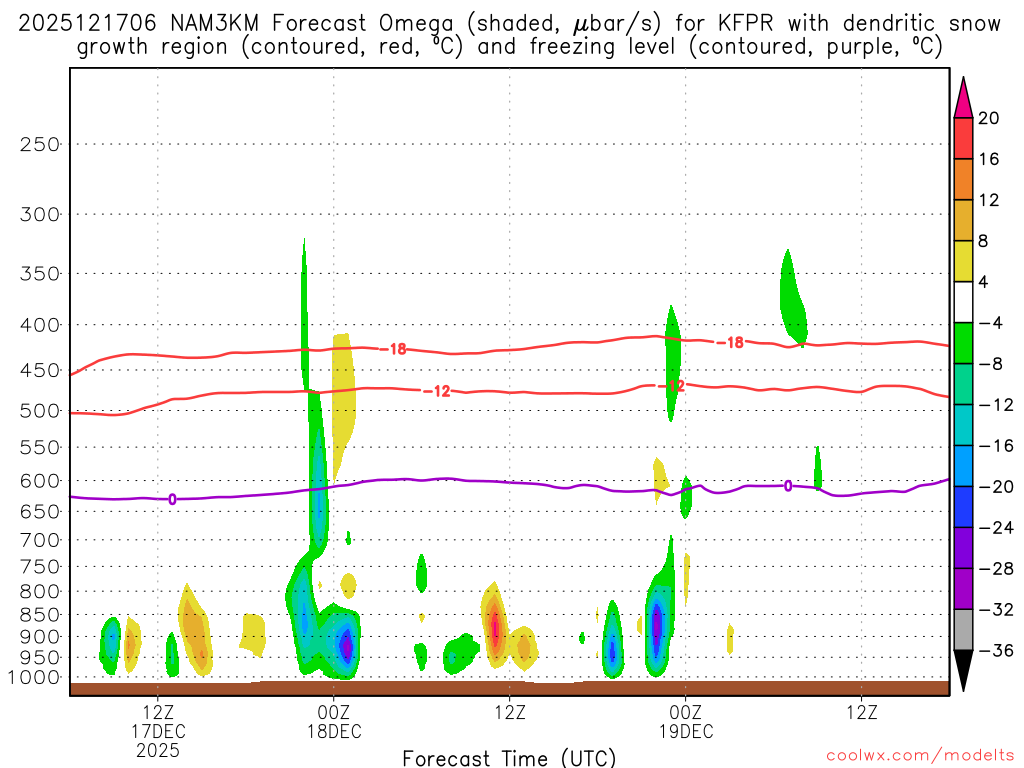Pick the magenta-purple -28 to -32 swatch
Image resolution: width=1024 pixels, height=768 pixels.
(x=963, y=589)
